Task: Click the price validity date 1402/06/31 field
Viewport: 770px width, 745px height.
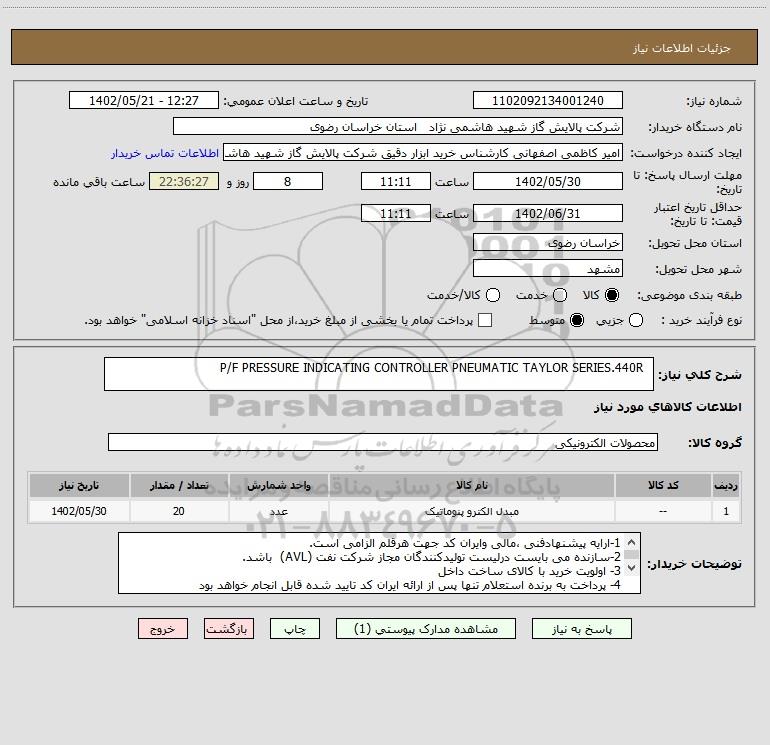Action: [548, 213]
